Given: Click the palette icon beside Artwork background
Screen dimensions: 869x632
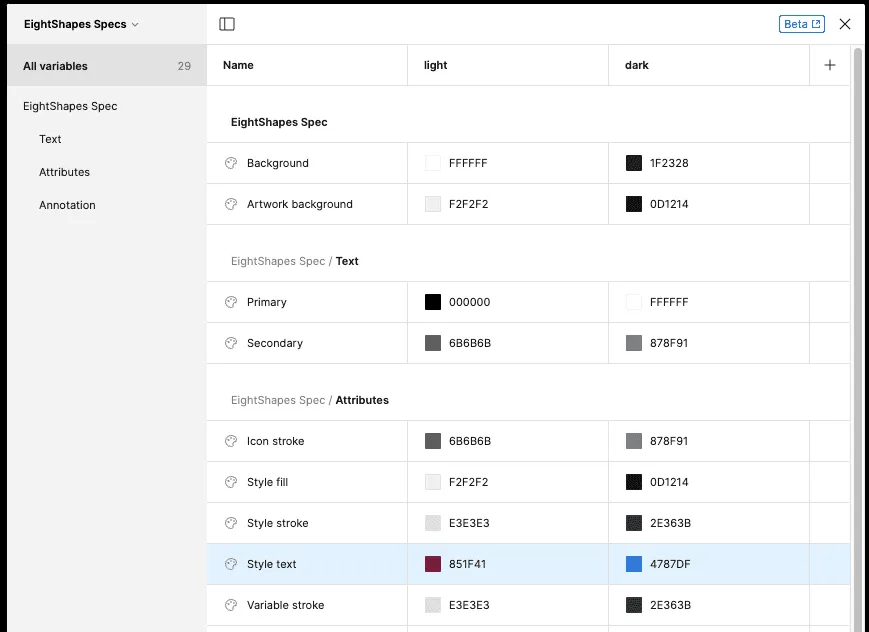Looking at the screenshot, I should point(231,204).
